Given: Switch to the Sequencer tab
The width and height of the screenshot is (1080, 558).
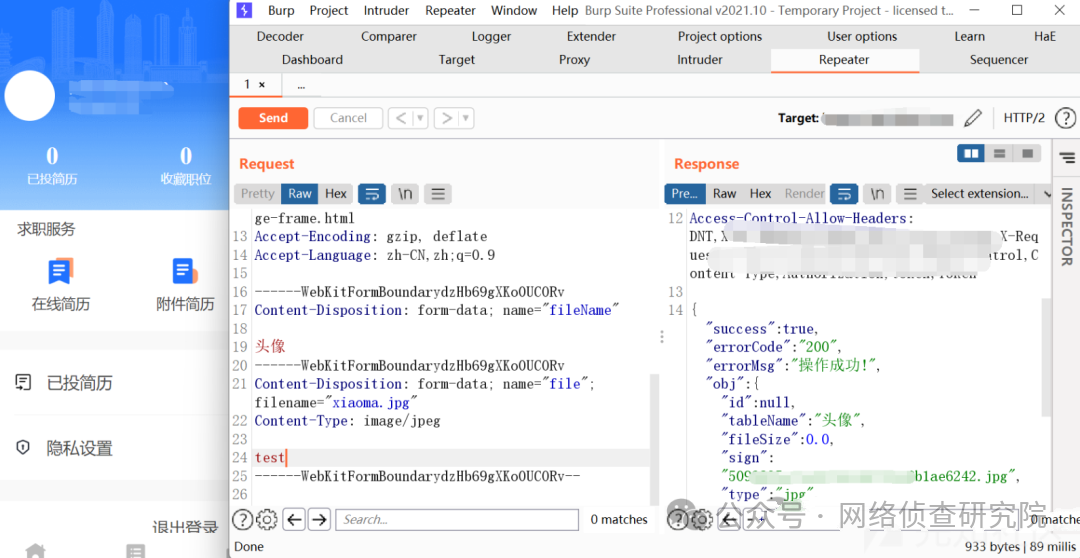Looking at the screenshot, I should click(999, 60).
